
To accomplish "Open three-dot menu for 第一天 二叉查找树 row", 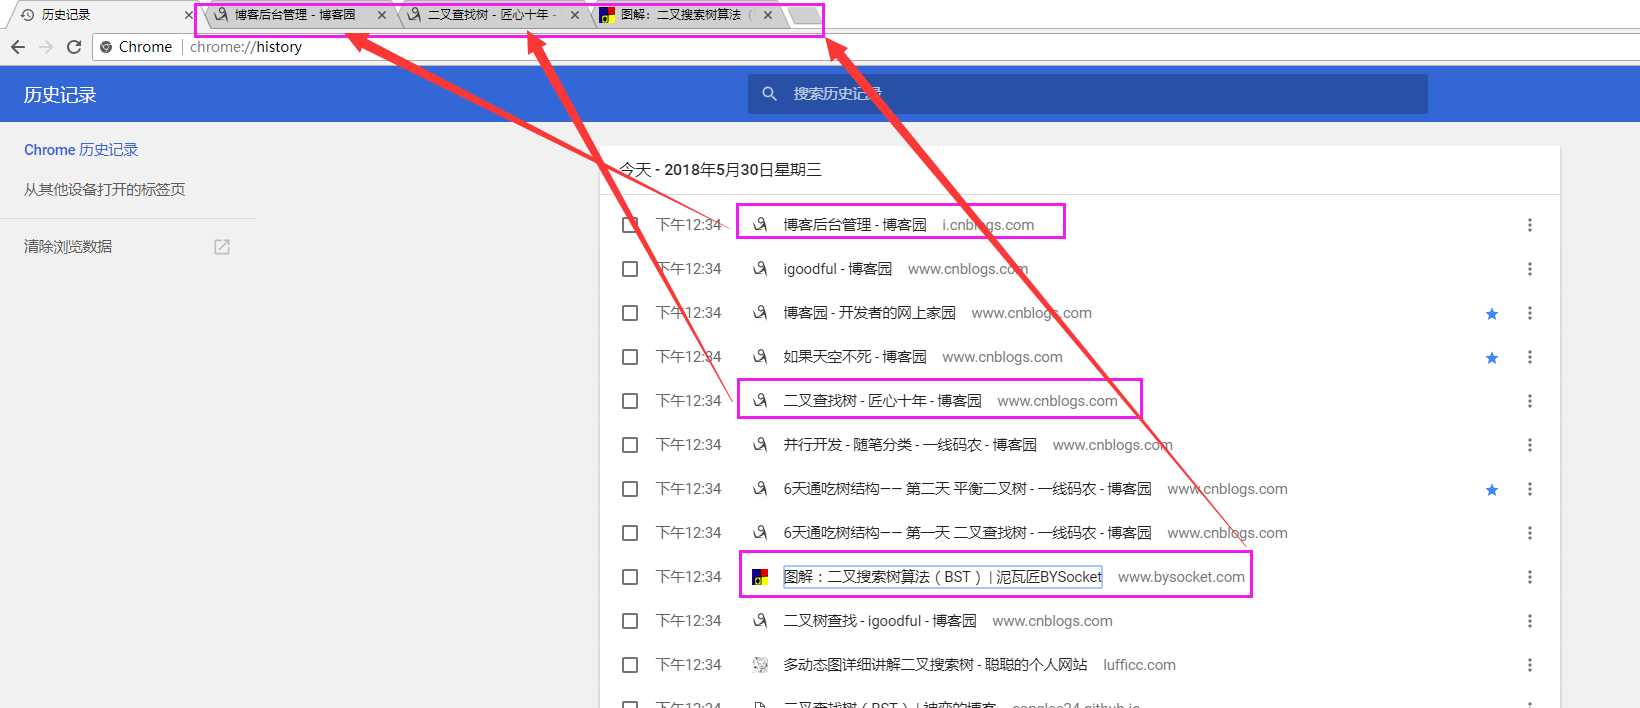I will coord(1530,533).
